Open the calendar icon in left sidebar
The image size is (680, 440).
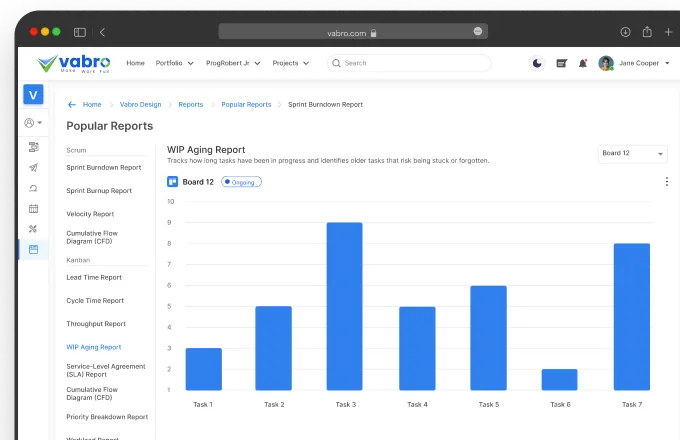(33, 208)
